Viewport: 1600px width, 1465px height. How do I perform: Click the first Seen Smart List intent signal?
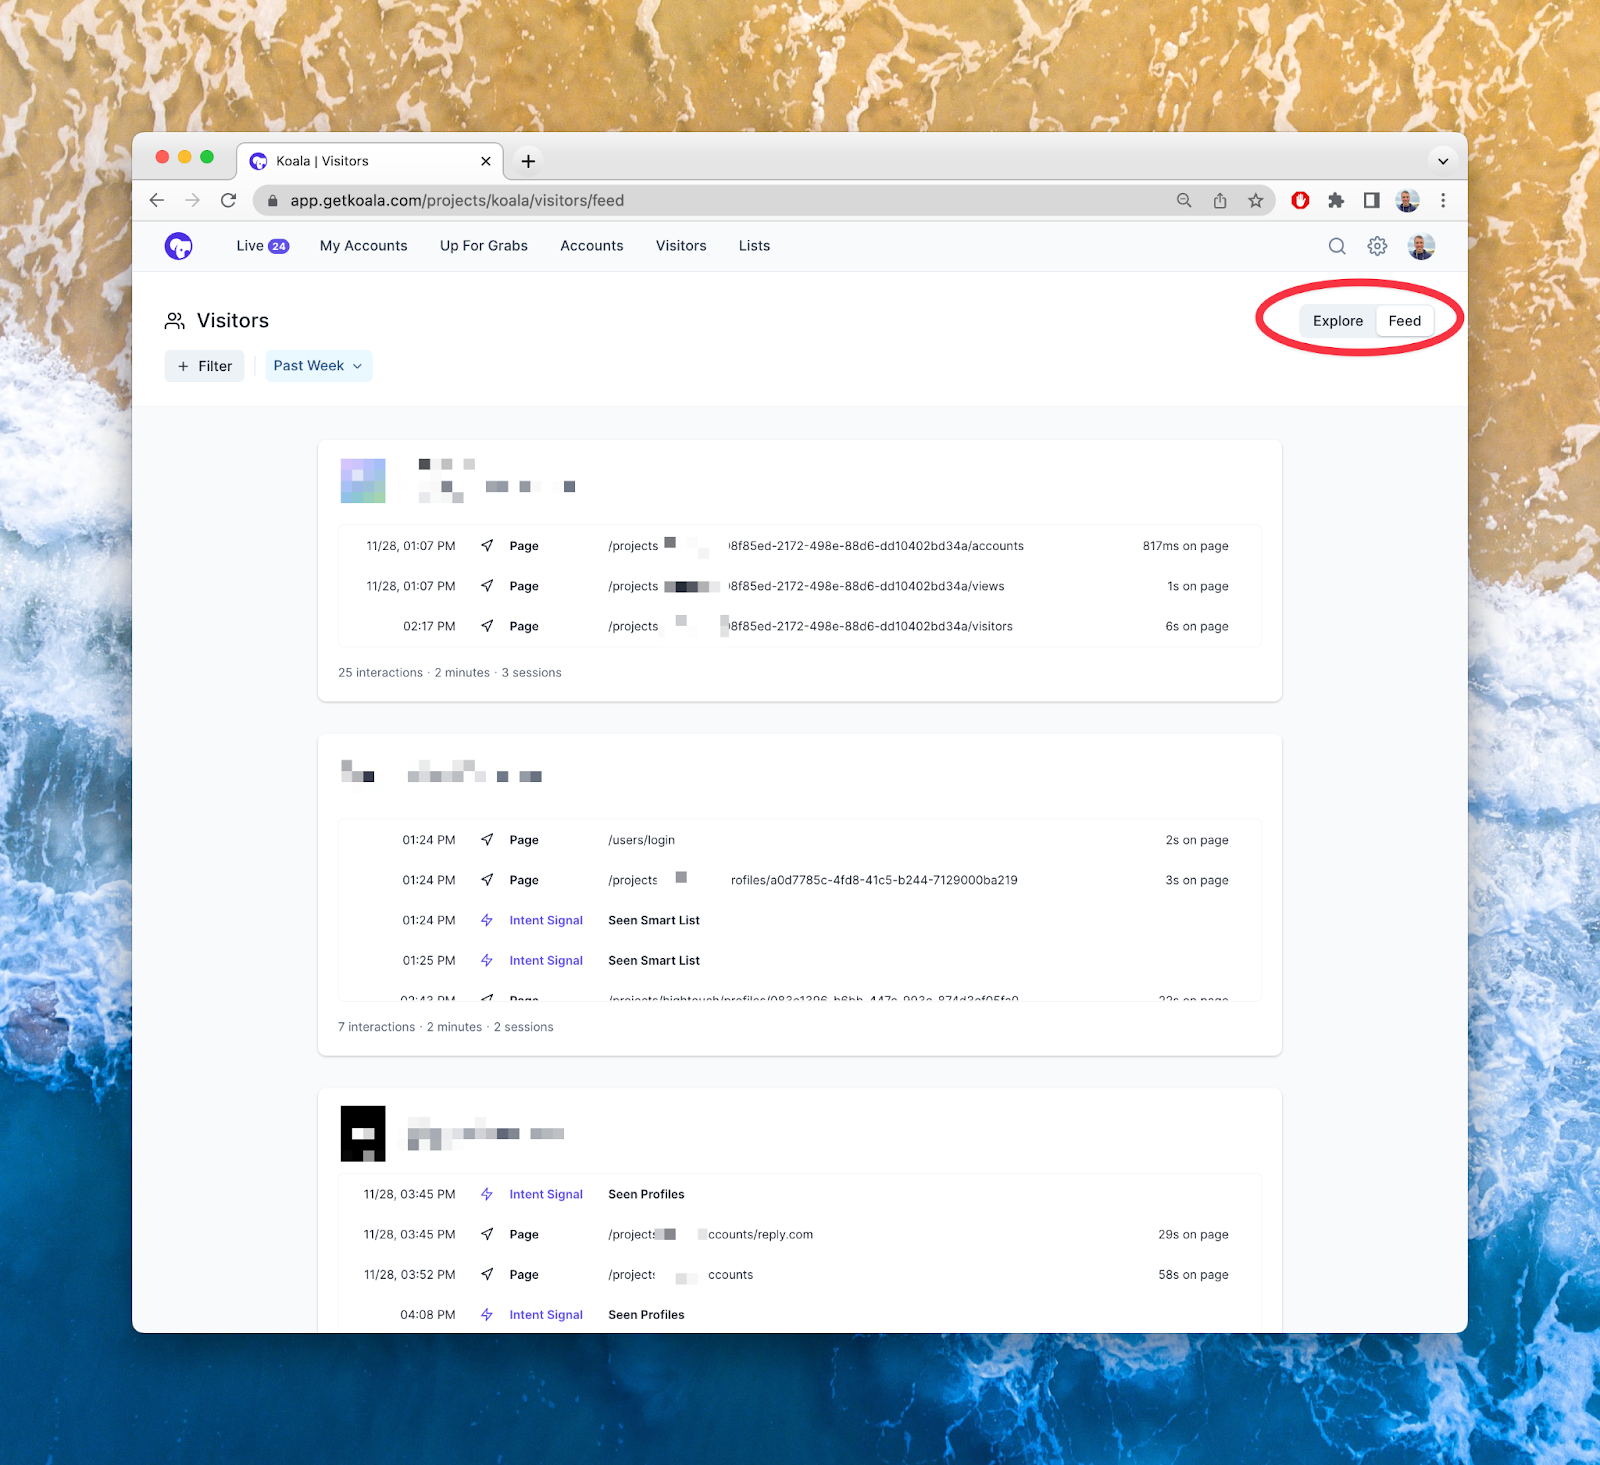click(x=653, y=920)
